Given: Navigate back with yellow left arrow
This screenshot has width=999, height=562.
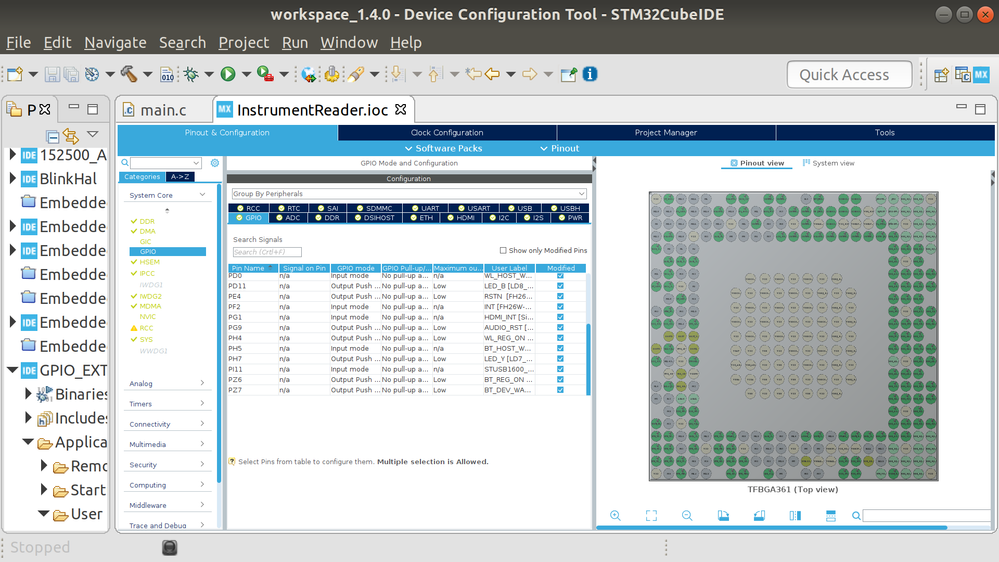Looking at the screenshot, I should tap(492, 75).
